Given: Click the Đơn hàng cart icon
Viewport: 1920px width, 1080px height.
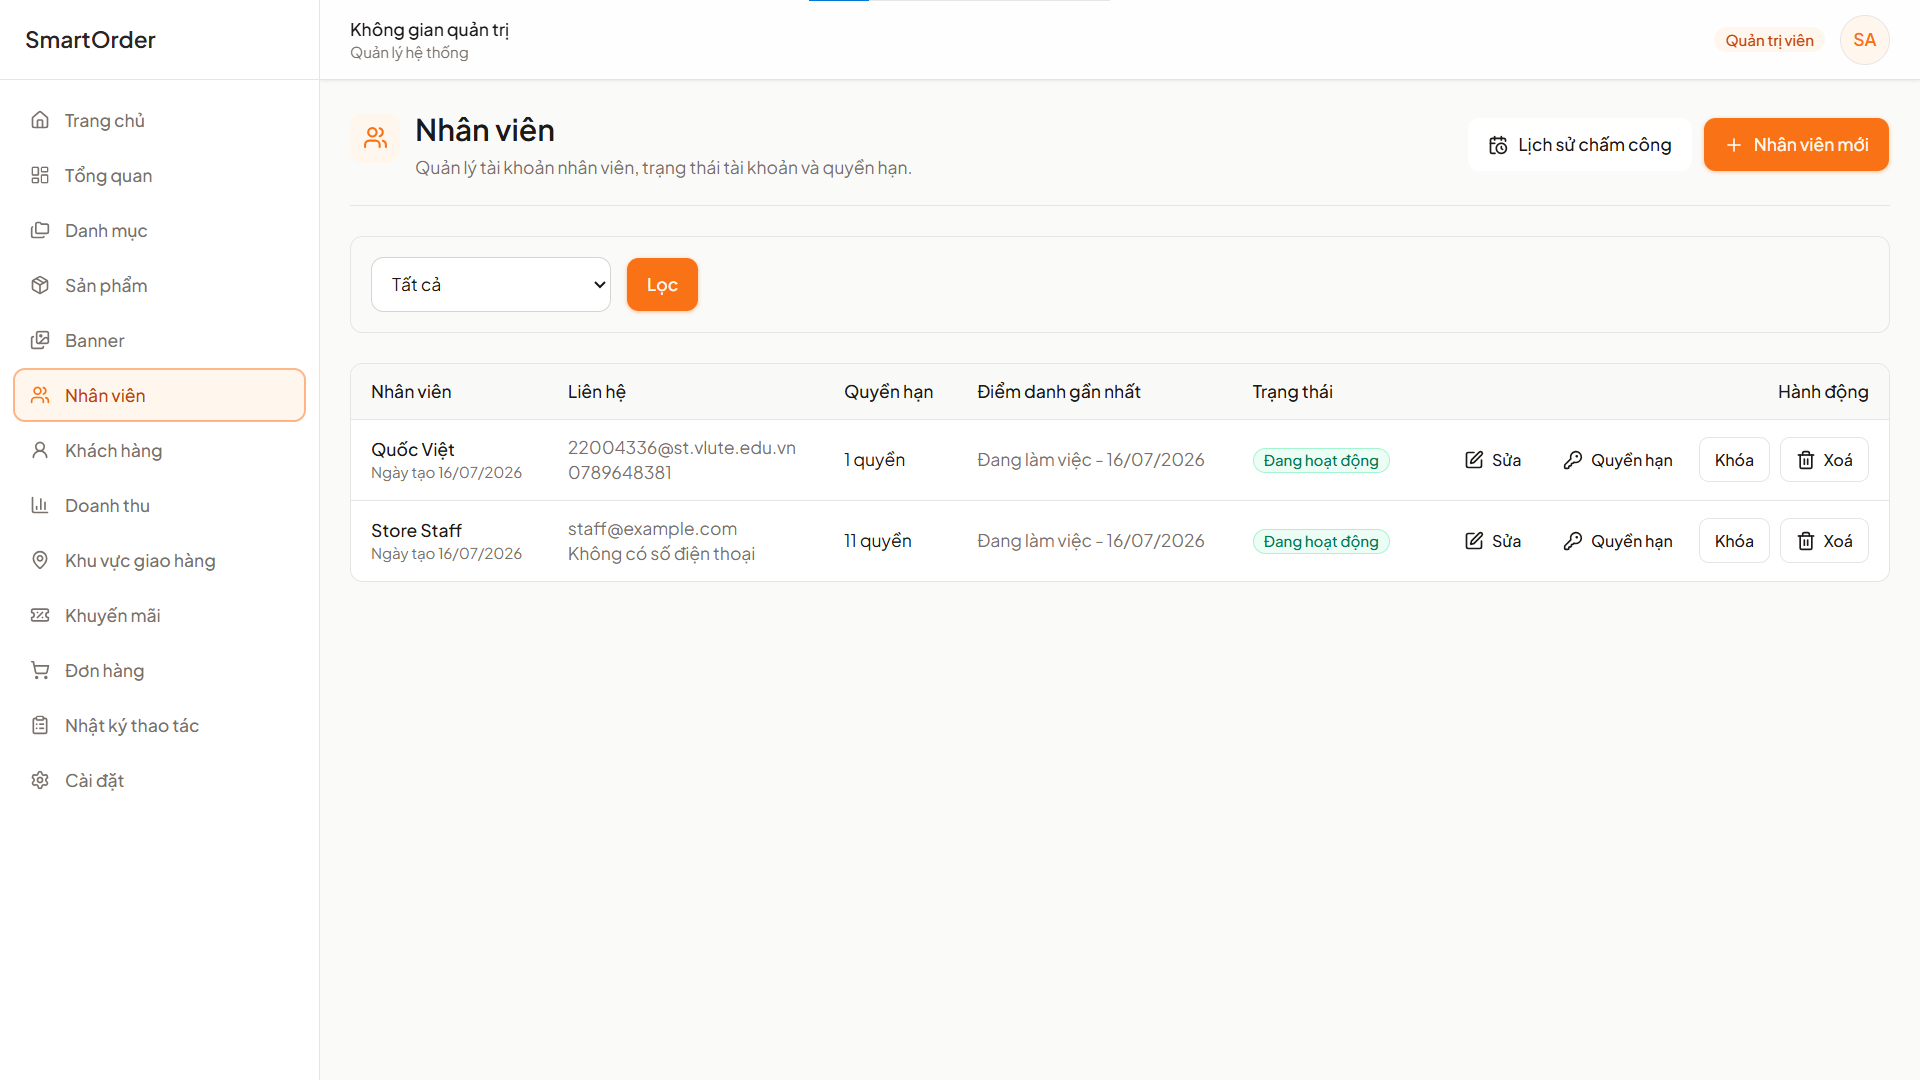Looking at the screenshot, I should (x=40, y=670).
